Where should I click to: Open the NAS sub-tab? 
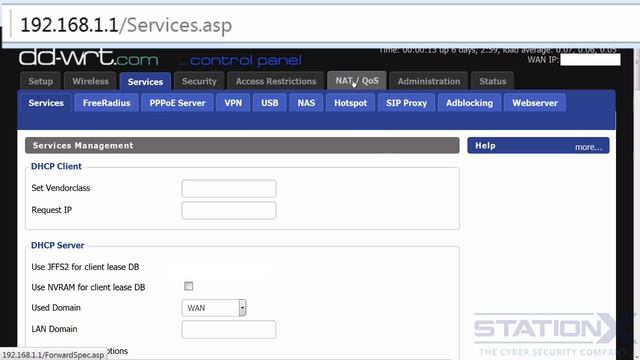coord(306,103)
